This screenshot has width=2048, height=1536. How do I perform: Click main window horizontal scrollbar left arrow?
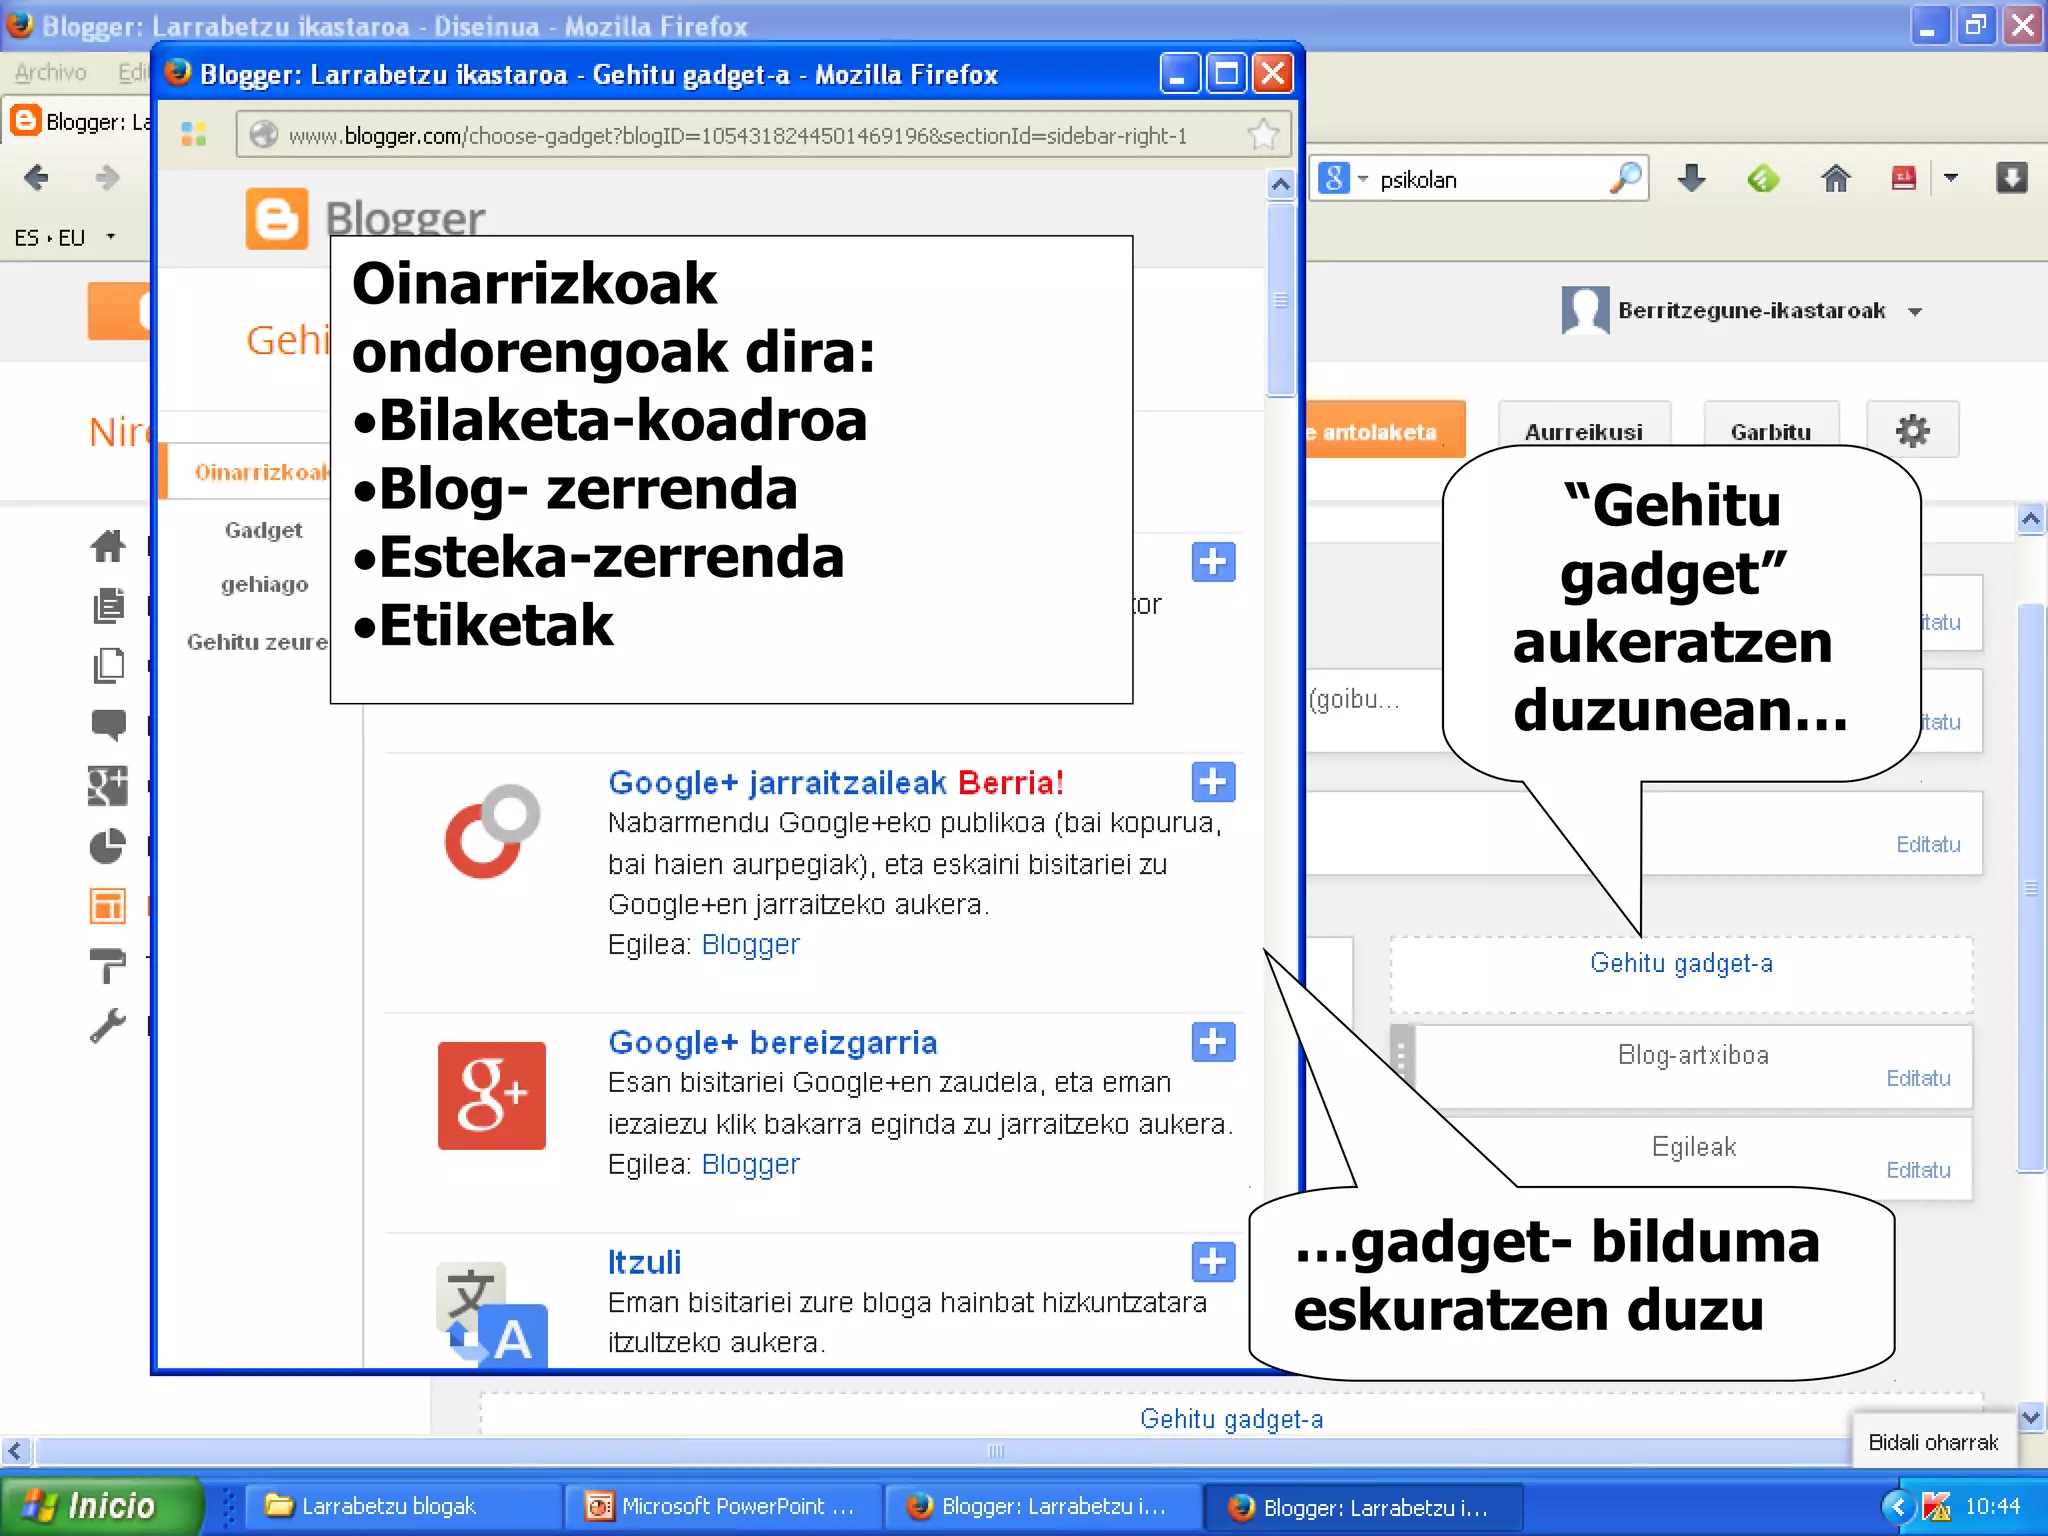point(15,1450)
